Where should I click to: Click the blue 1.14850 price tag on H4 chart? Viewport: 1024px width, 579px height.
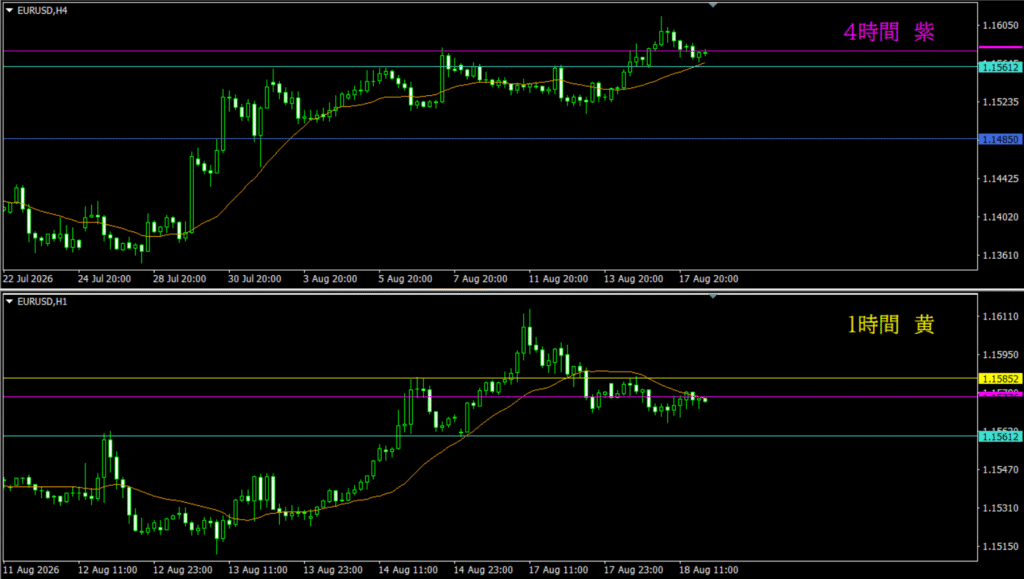point(1000,139)
